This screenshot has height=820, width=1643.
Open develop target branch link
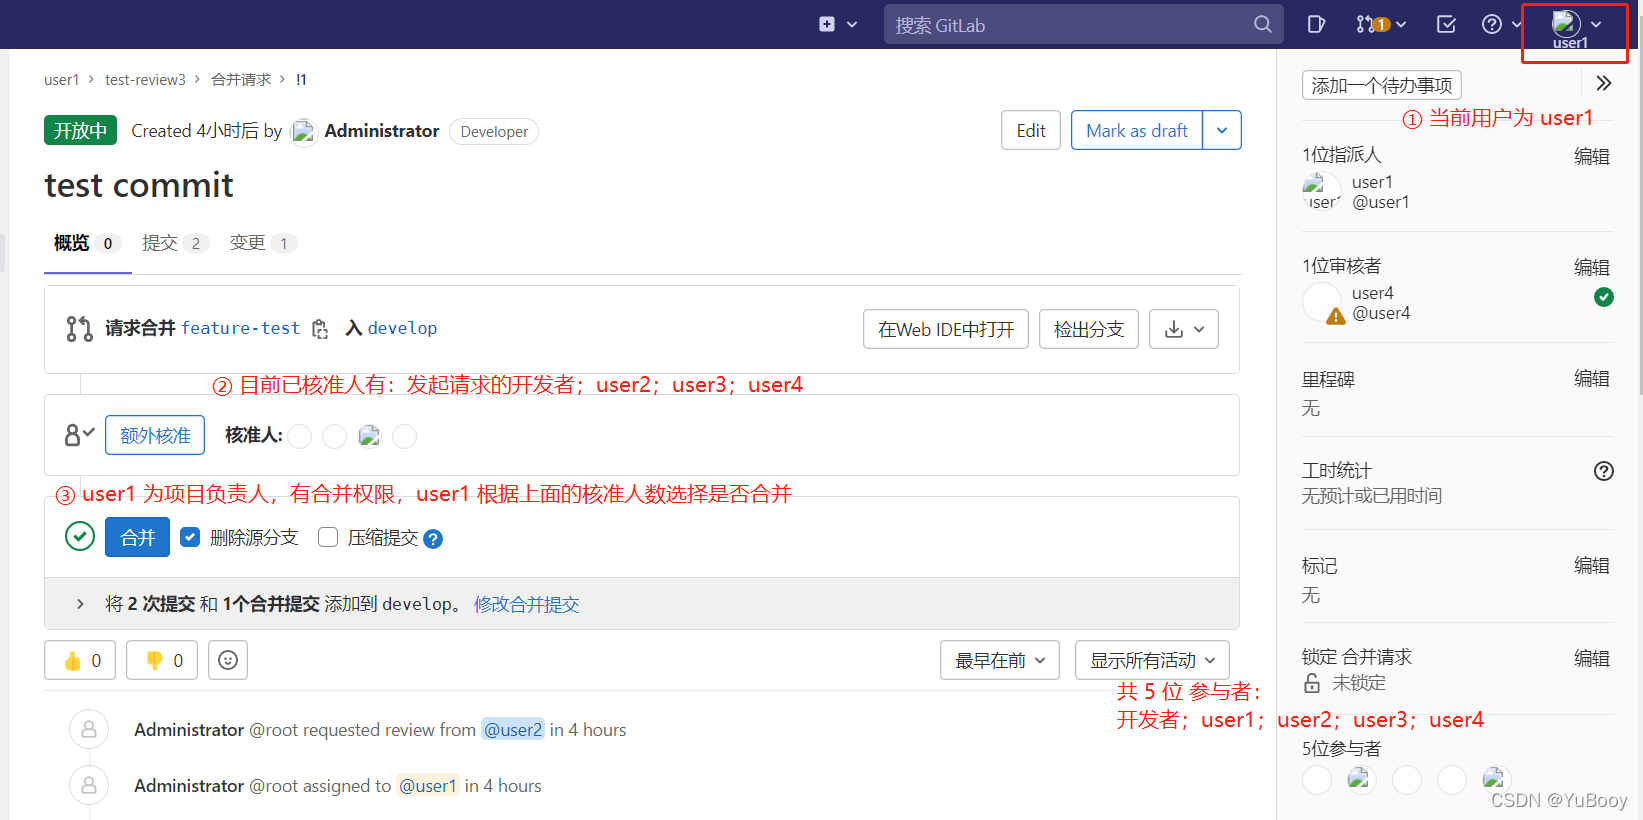click(x=402, y=328)
